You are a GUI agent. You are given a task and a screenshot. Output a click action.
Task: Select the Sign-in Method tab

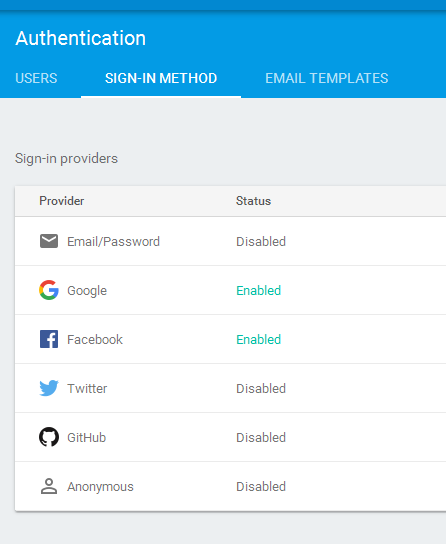coord(161,78)
